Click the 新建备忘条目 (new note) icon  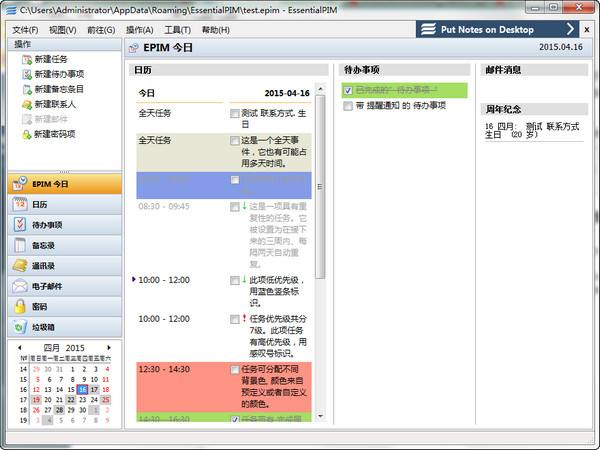coord(27,89)
